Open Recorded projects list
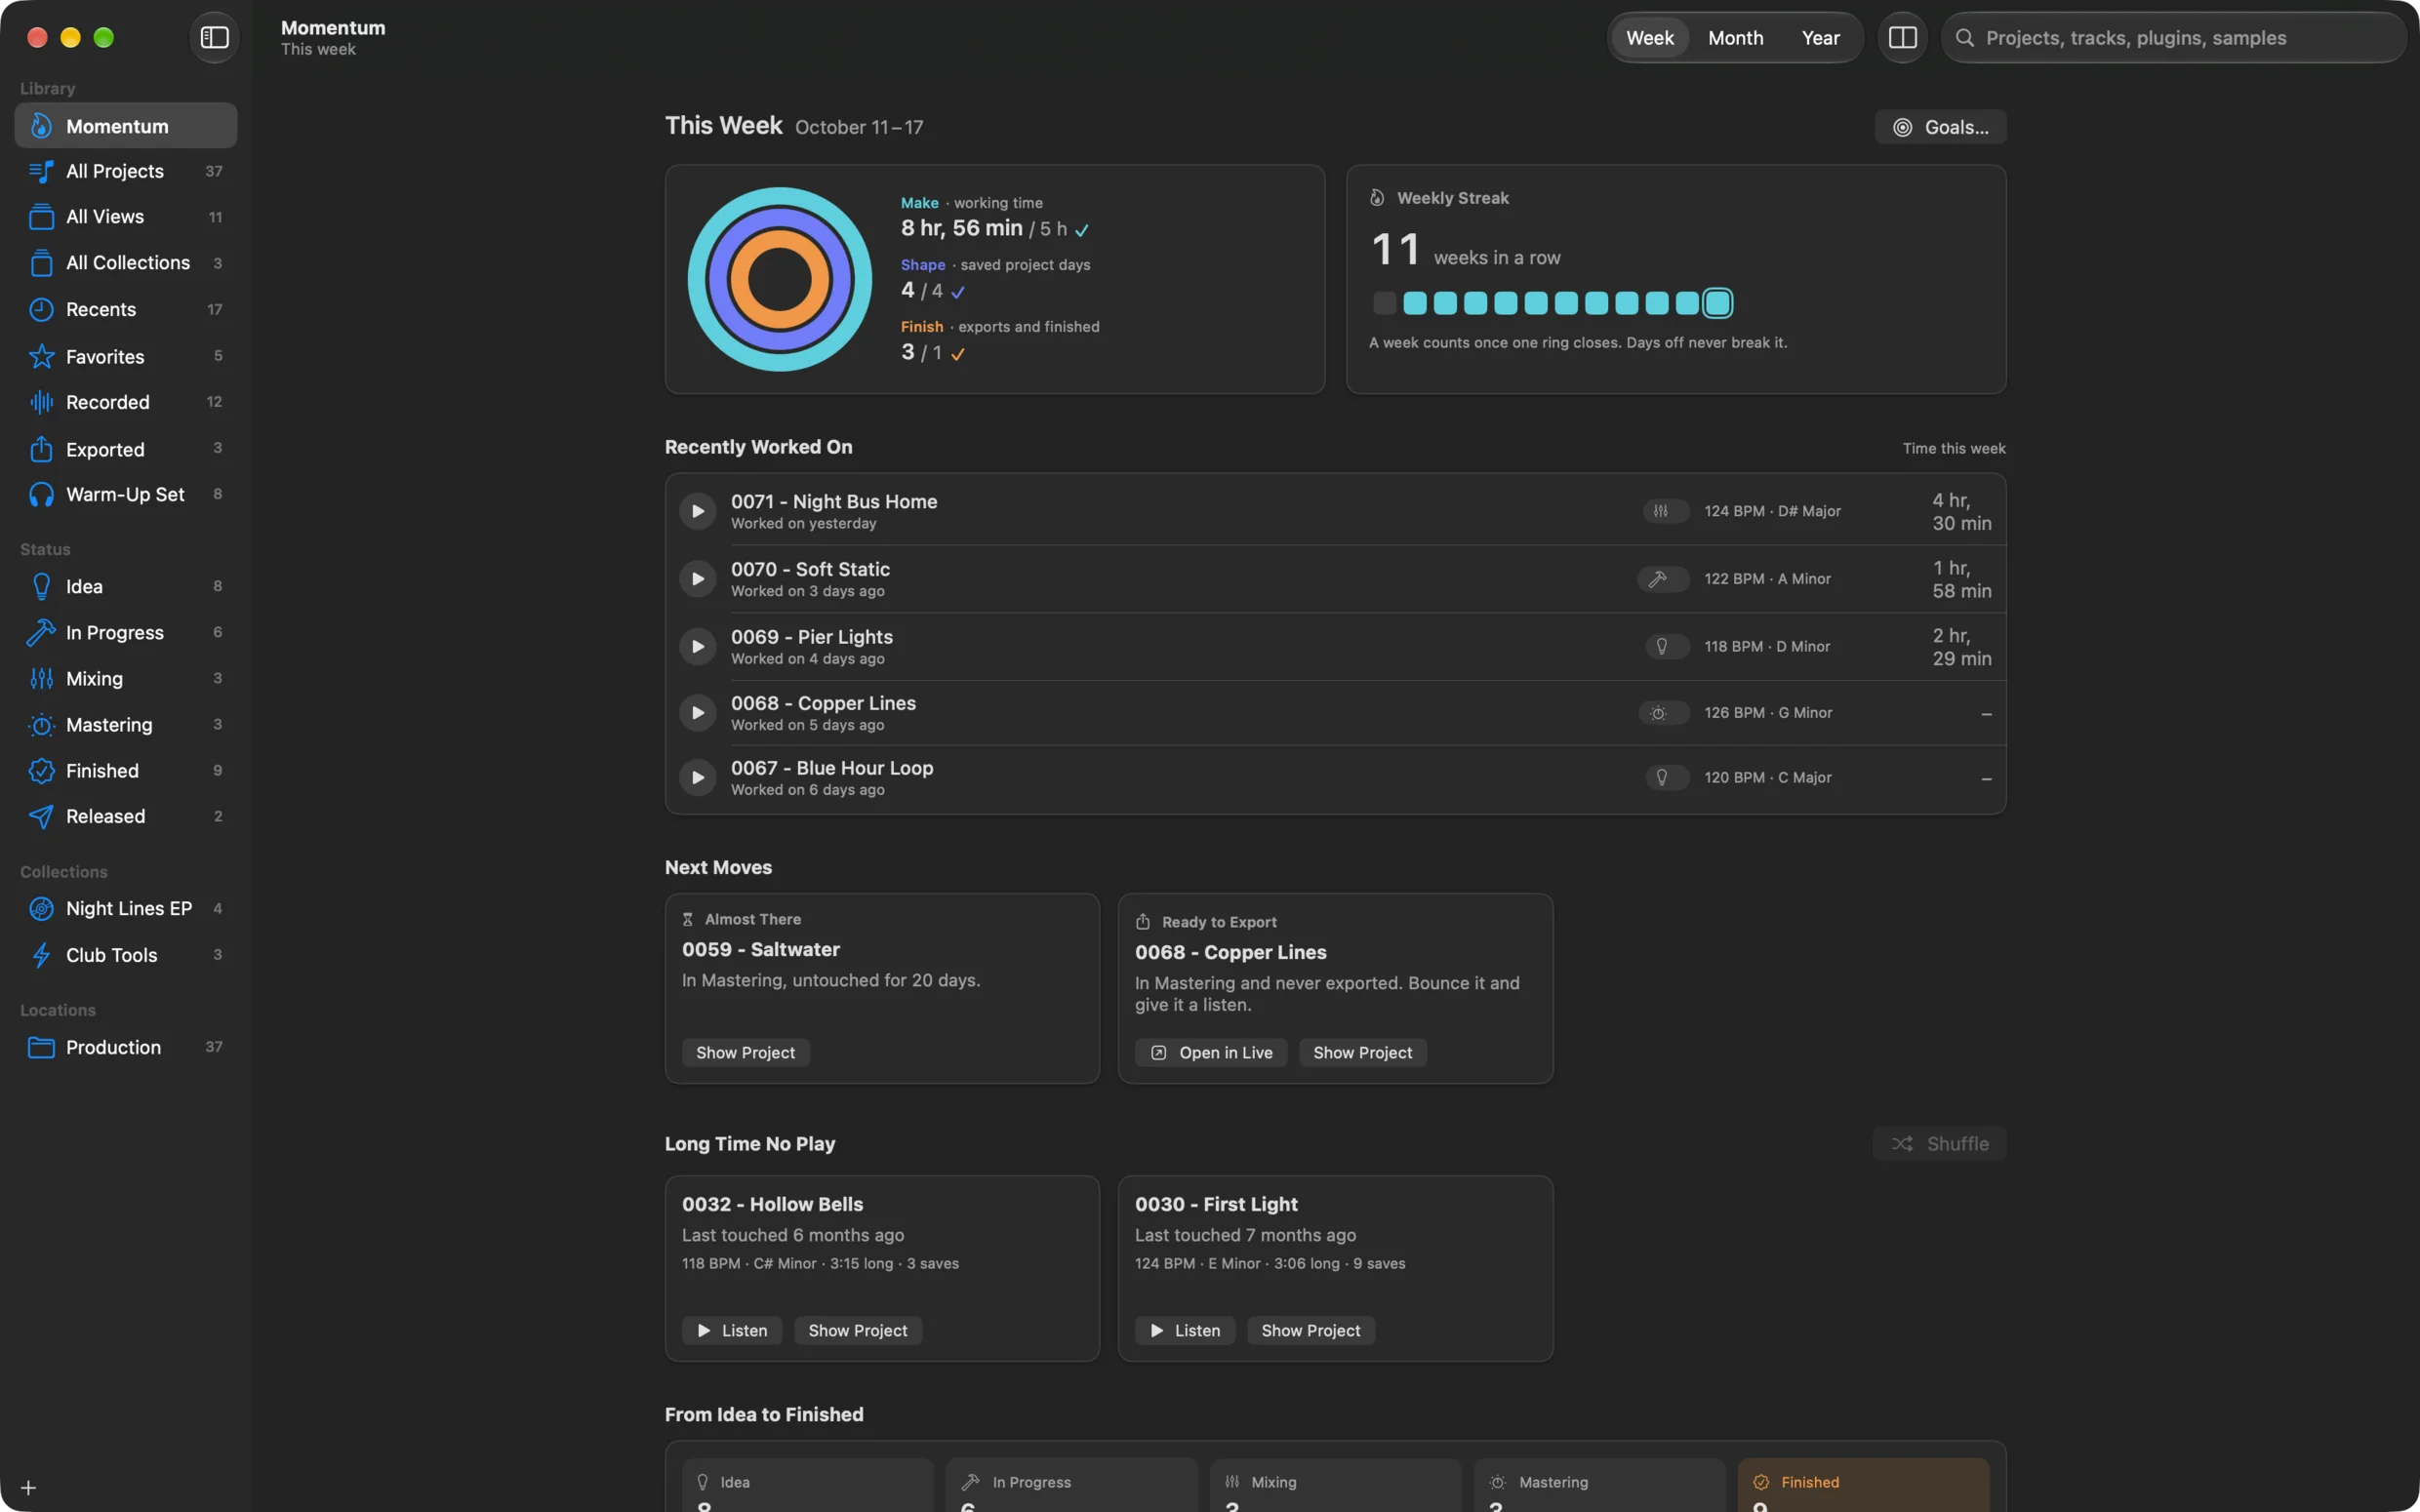Screen dimensions: 2420x1512 (x=126, y=402)
